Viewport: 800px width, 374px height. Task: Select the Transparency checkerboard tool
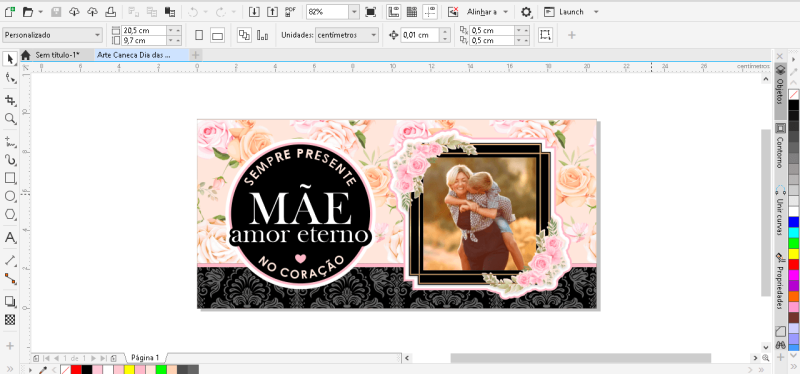10,320
